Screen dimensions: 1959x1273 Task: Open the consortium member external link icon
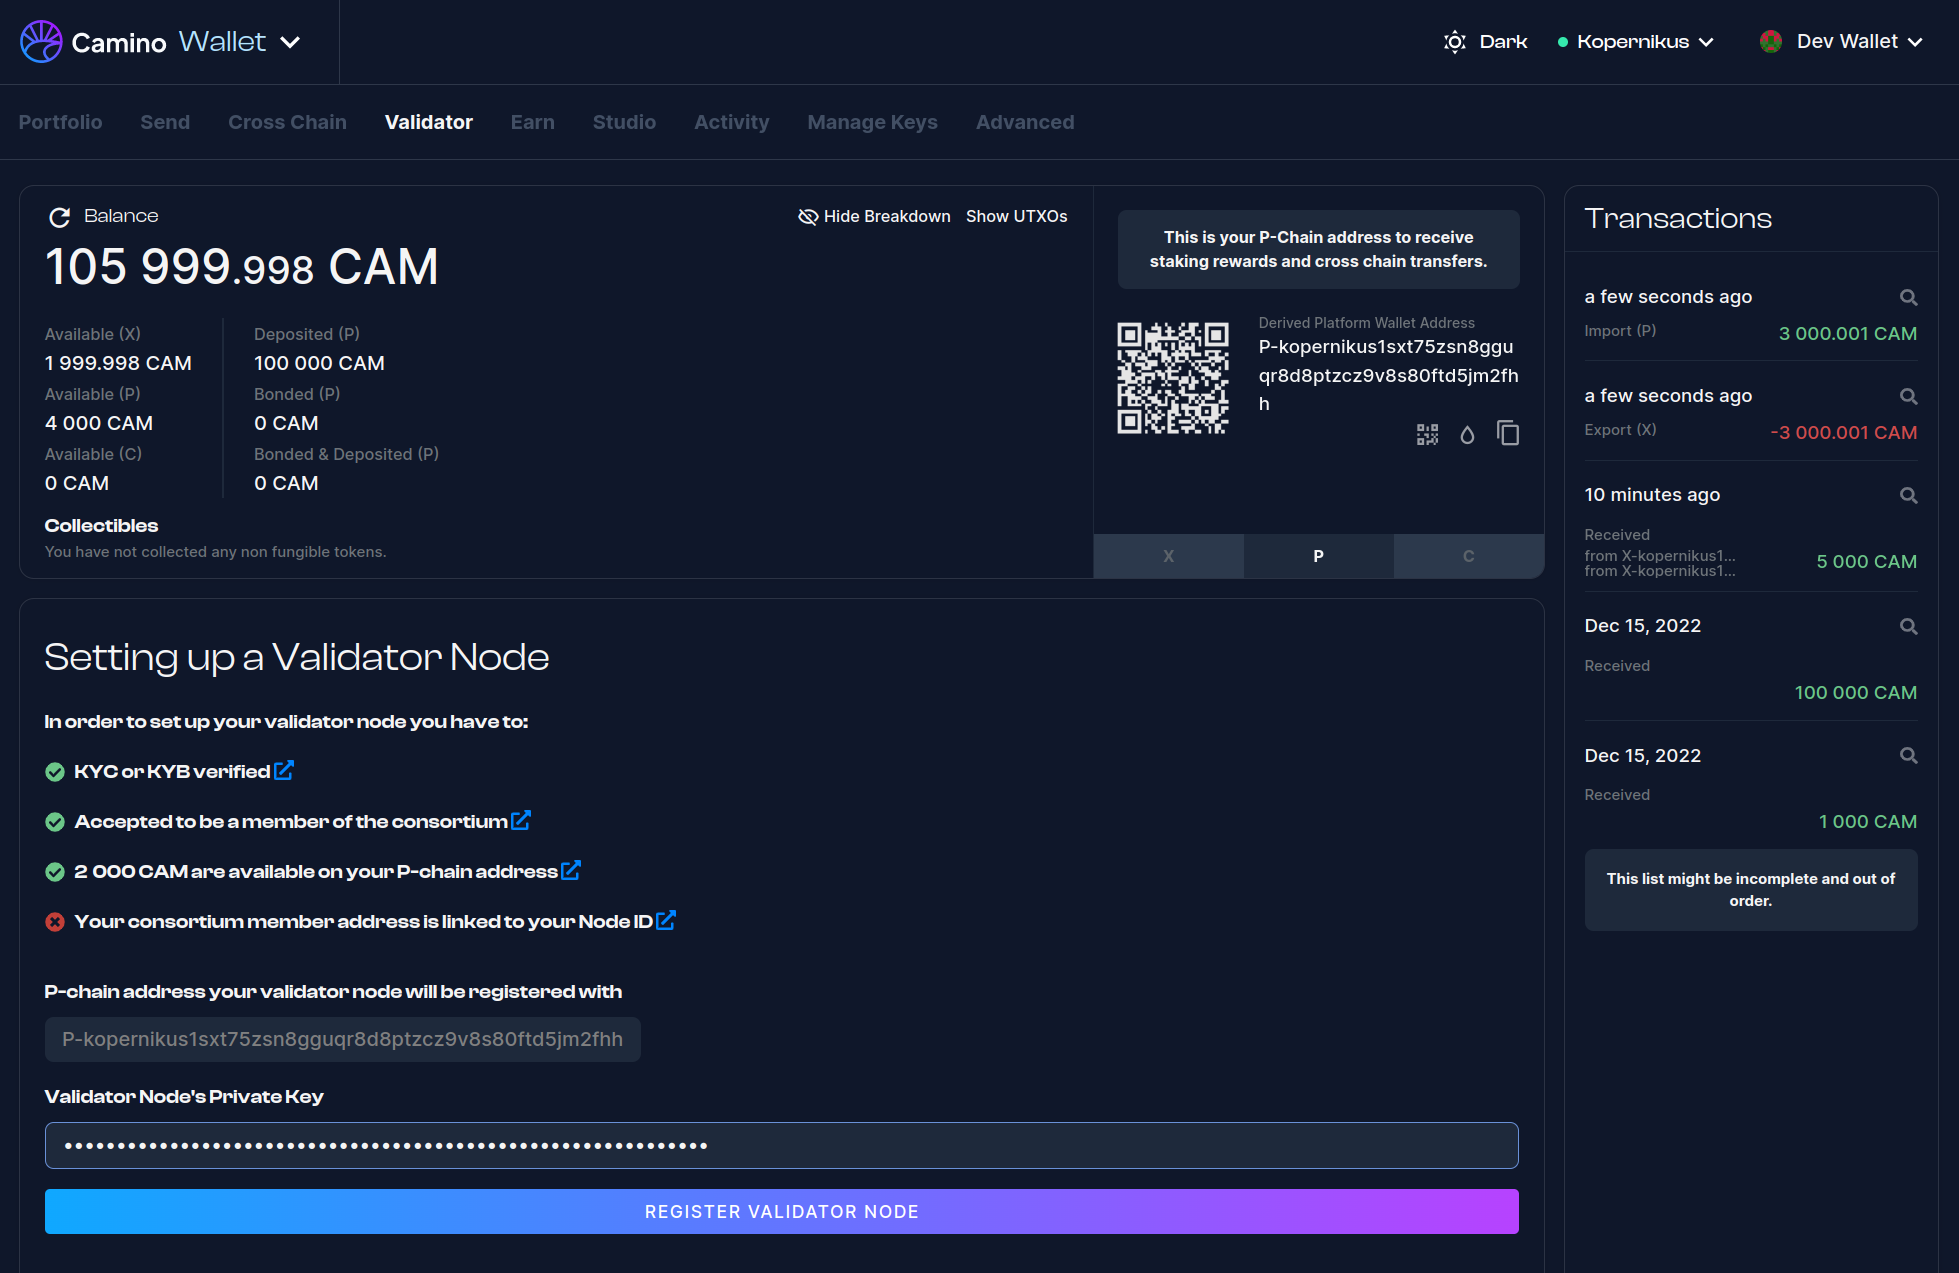pos(521,820)
